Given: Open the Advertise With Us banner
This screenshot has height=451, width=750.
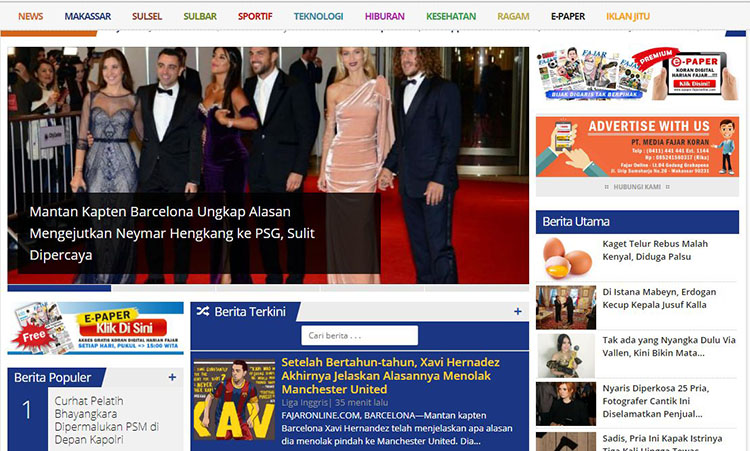Looking at the screenshot, I should (x=637, y=147).
